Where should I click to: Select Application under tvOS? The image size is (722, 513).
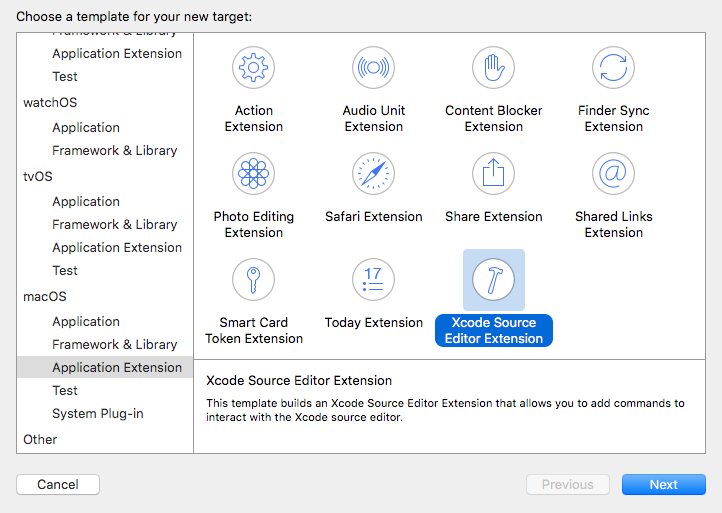click(x=86, y=201)
